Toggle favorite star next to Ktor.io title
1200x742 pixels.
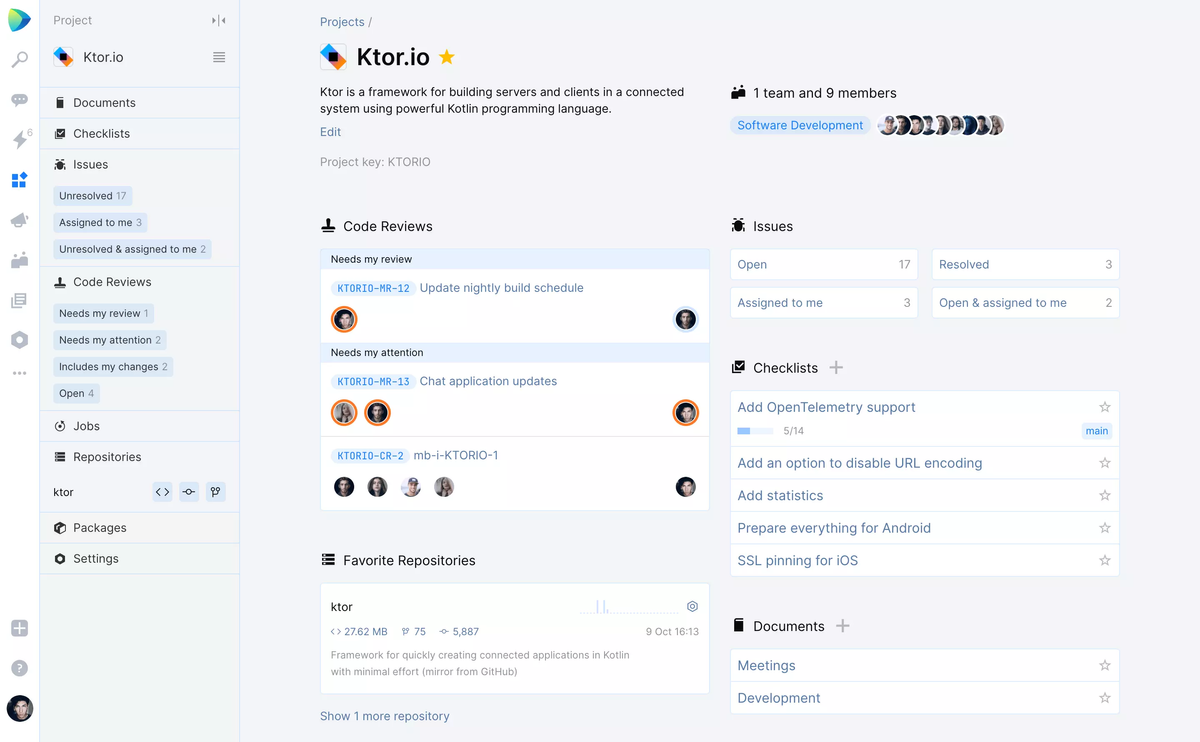click(447, 57)
